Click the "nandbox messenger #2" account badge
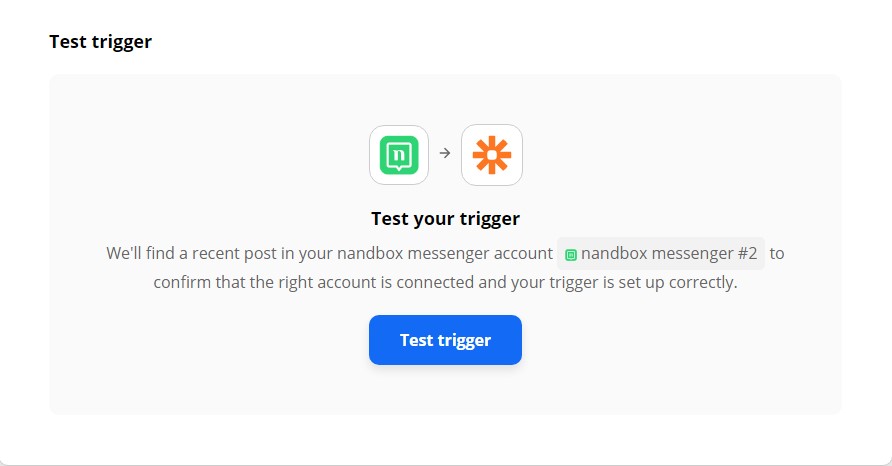 point(661,253)
